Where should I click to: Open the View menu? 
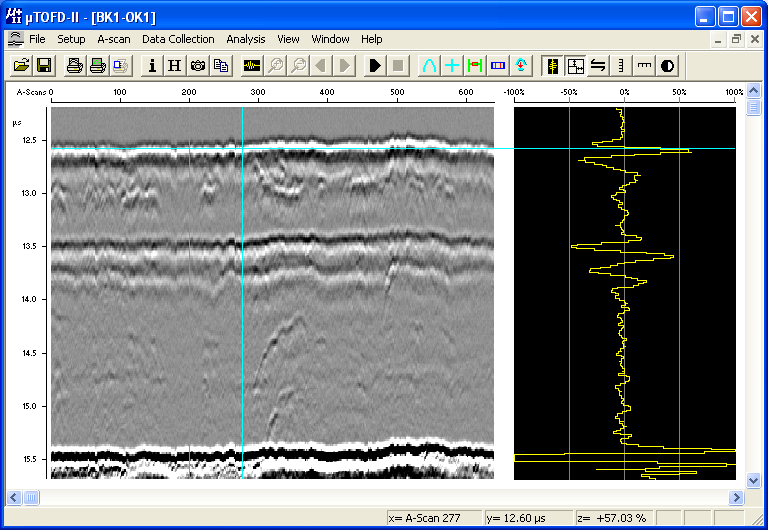(x=288, y=39)
